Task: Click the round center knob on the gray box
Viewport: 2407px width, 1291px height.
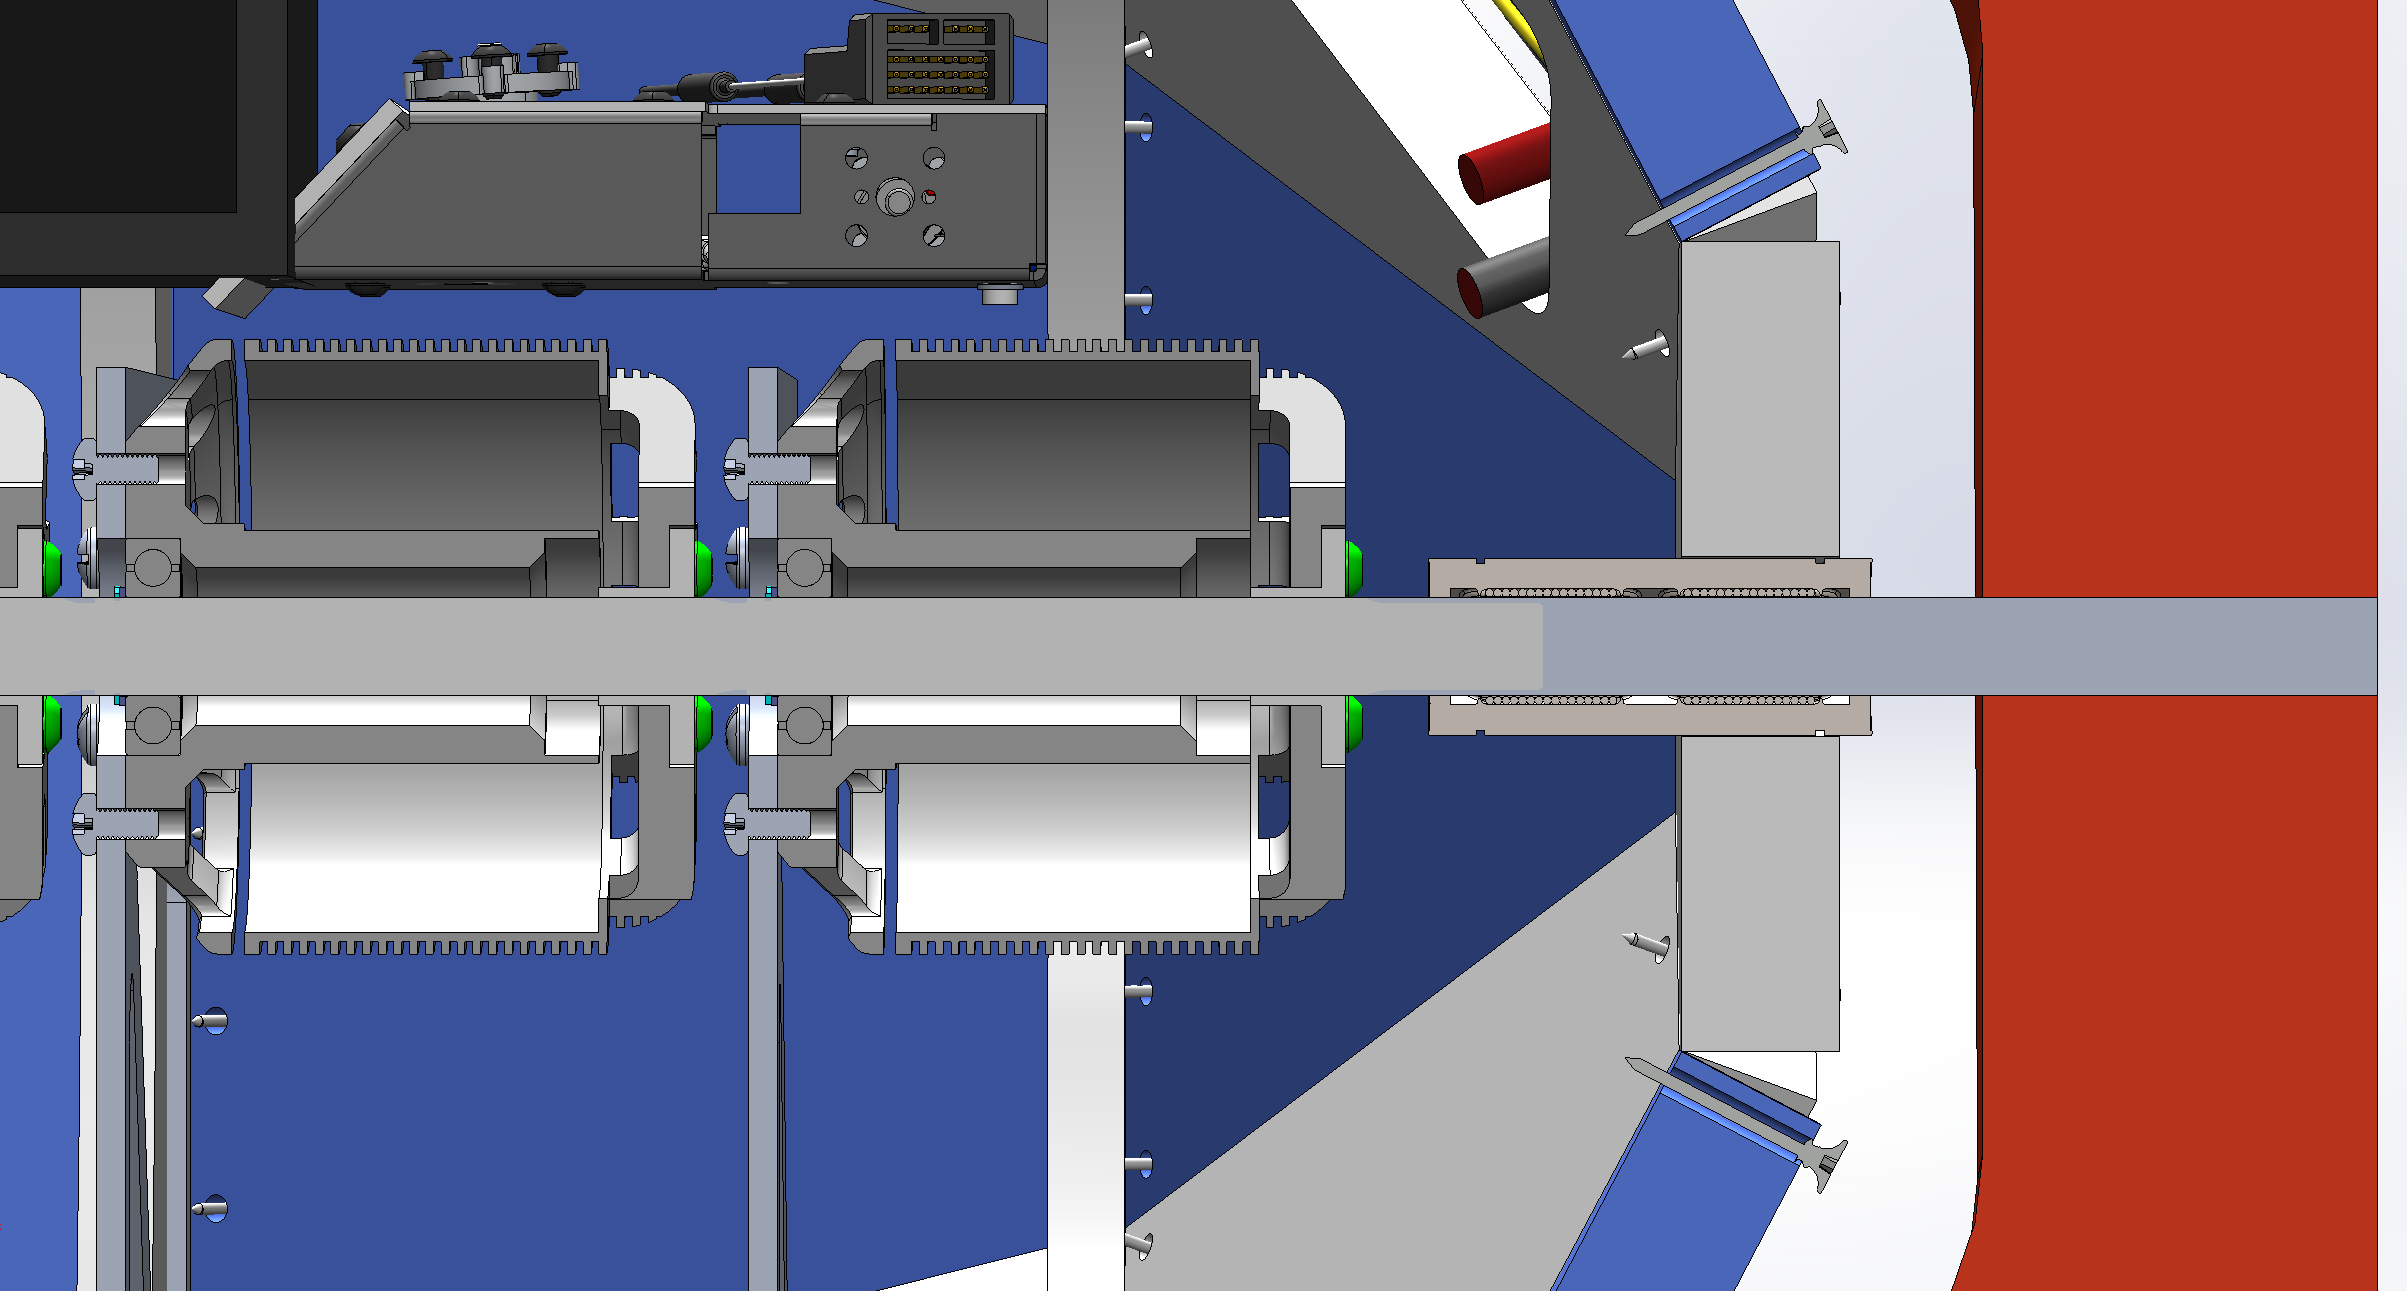Action: coord(896,198)
